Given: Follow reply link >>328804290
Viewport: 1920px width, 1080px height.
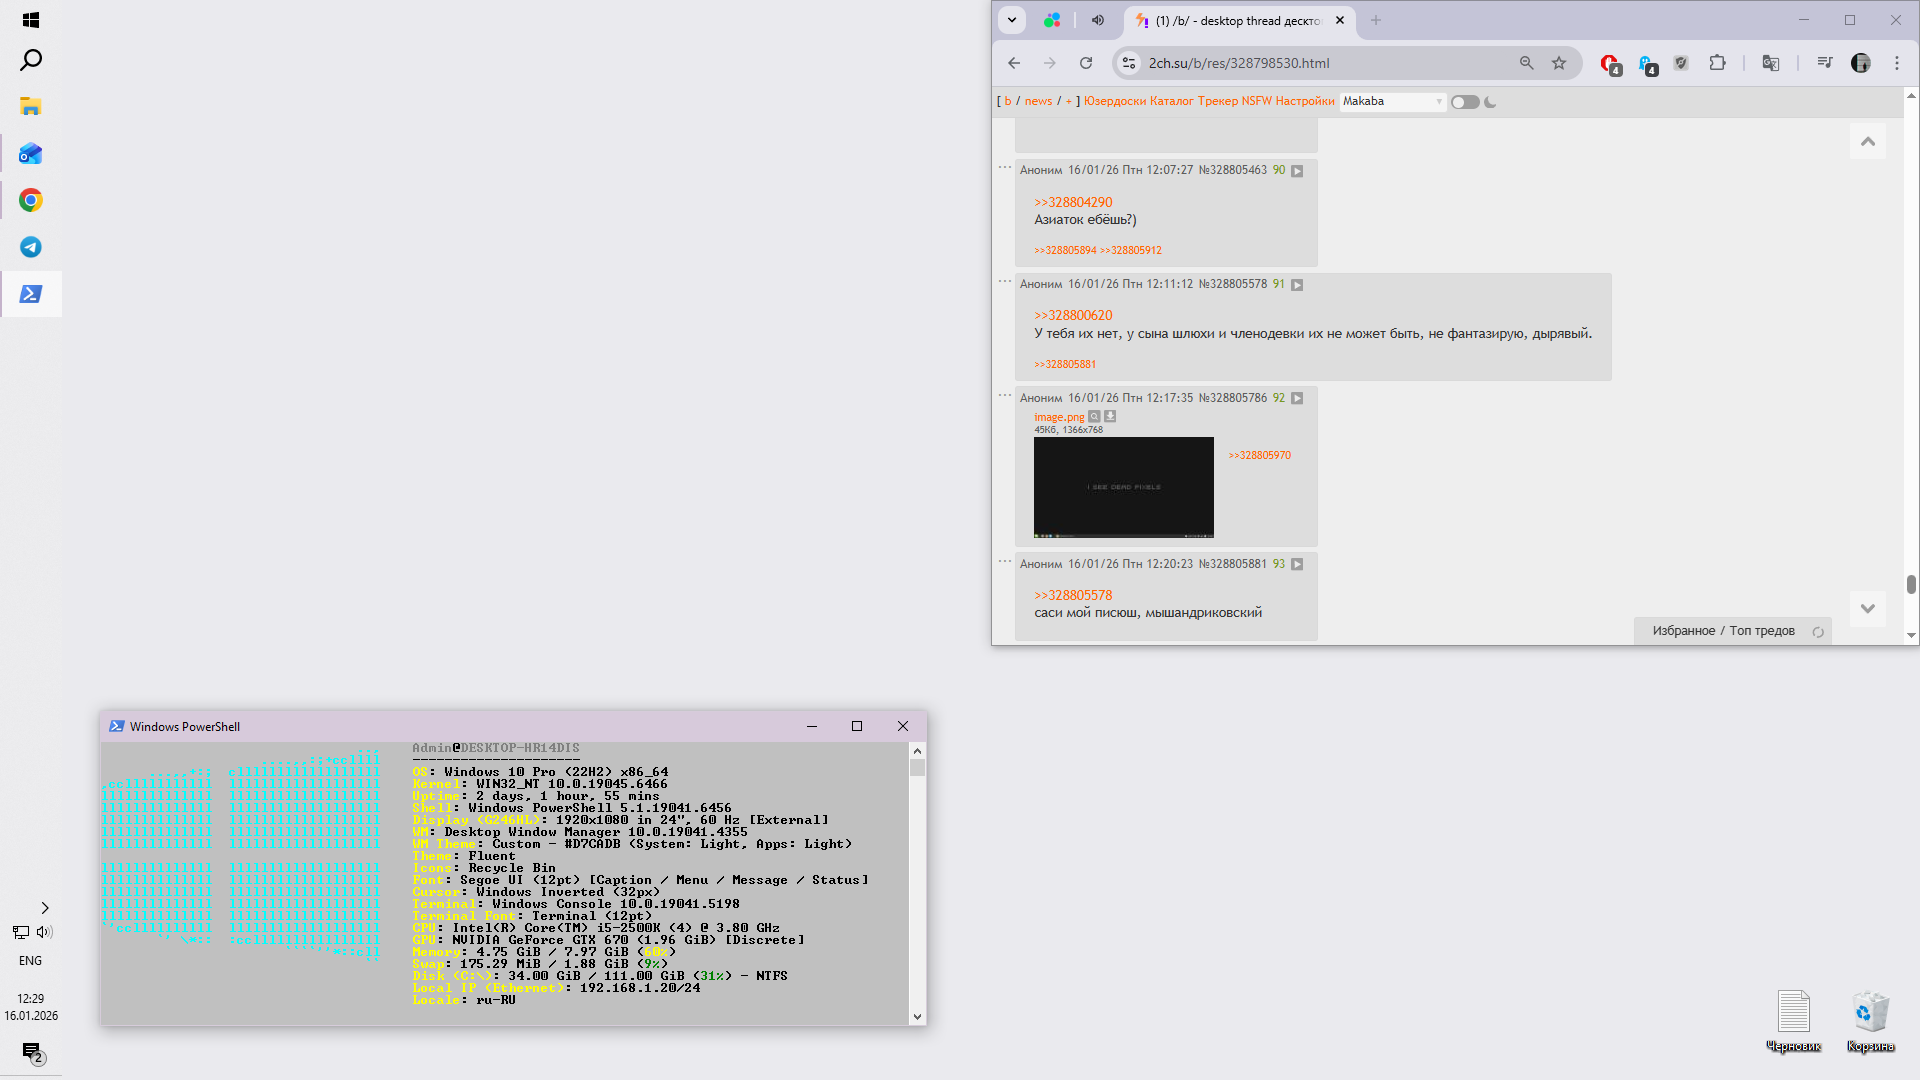Looking at the screenshot, I should (x=1073, y=202).
